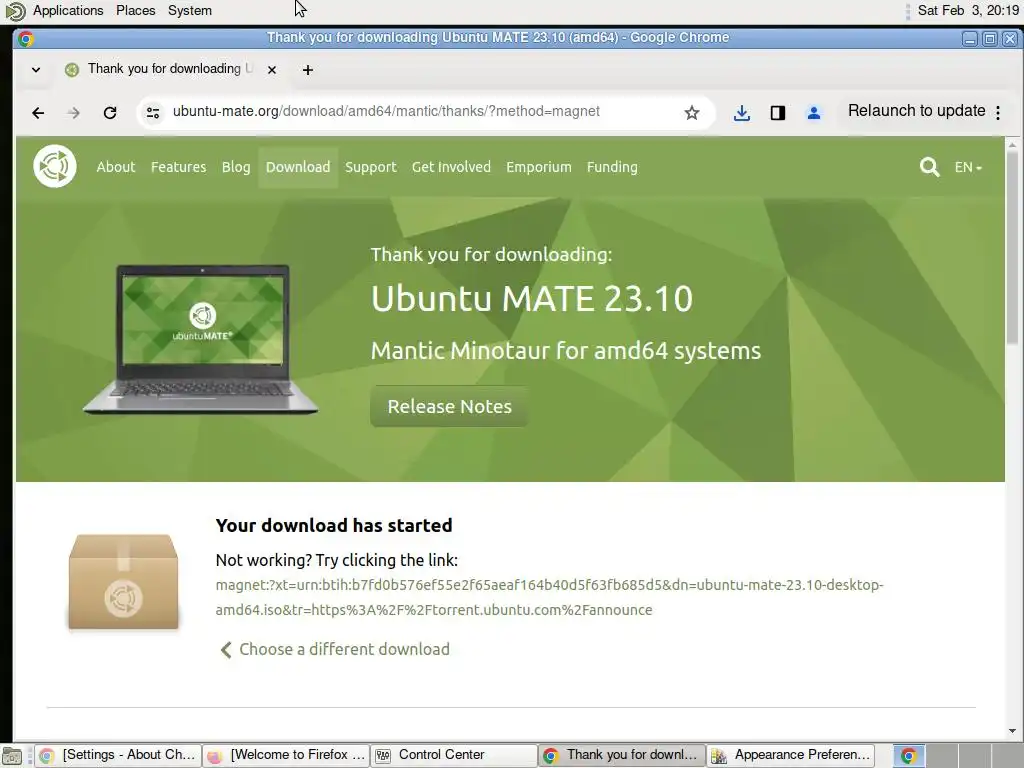Switch to Control Center taskbar window
The height and width of the screenshot is (768, 1024).
pyautogui.click(x=454, y=755)
